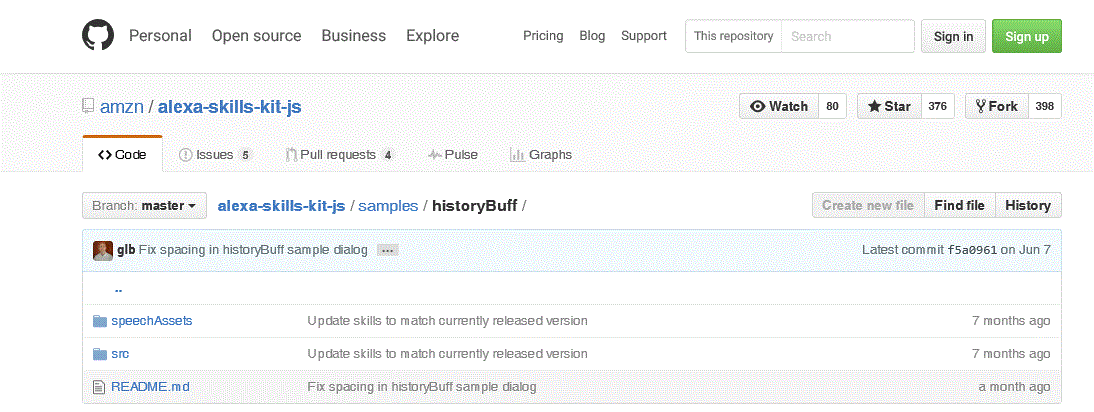Go to samples folder in breadcrumb

click(x=388, y=206)
